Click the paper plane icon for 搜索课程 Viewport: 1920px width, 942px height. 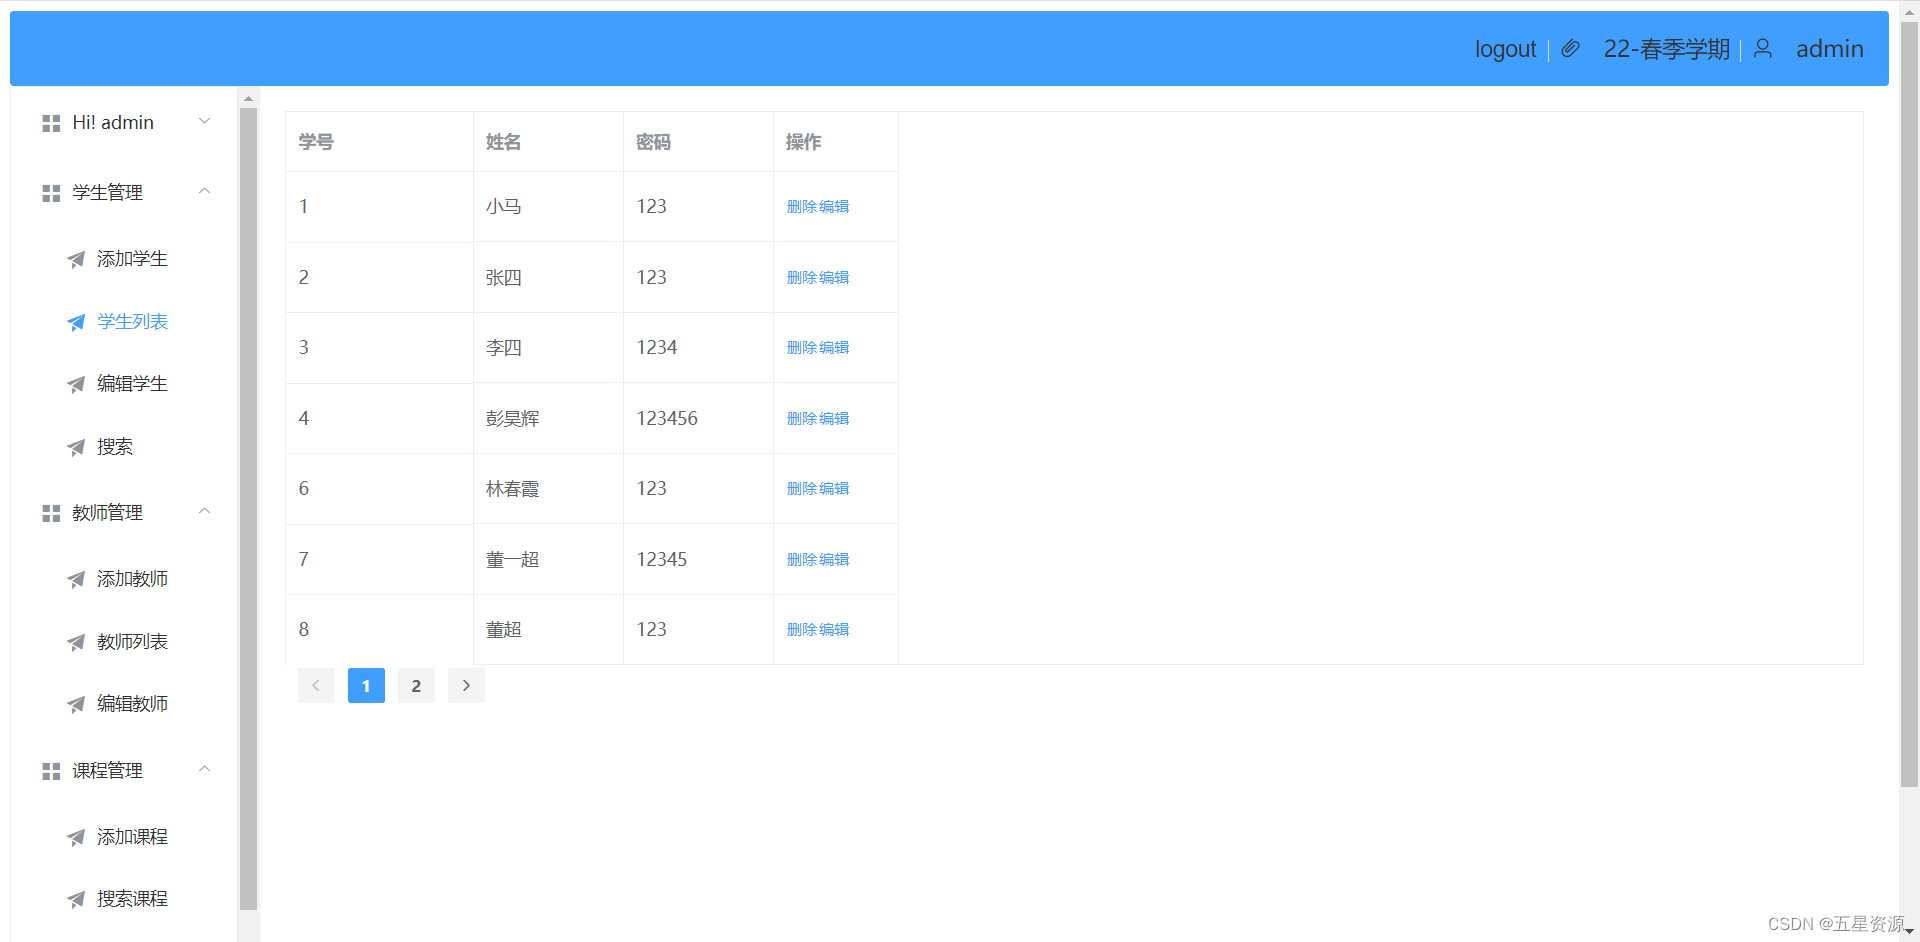point(76,899)
